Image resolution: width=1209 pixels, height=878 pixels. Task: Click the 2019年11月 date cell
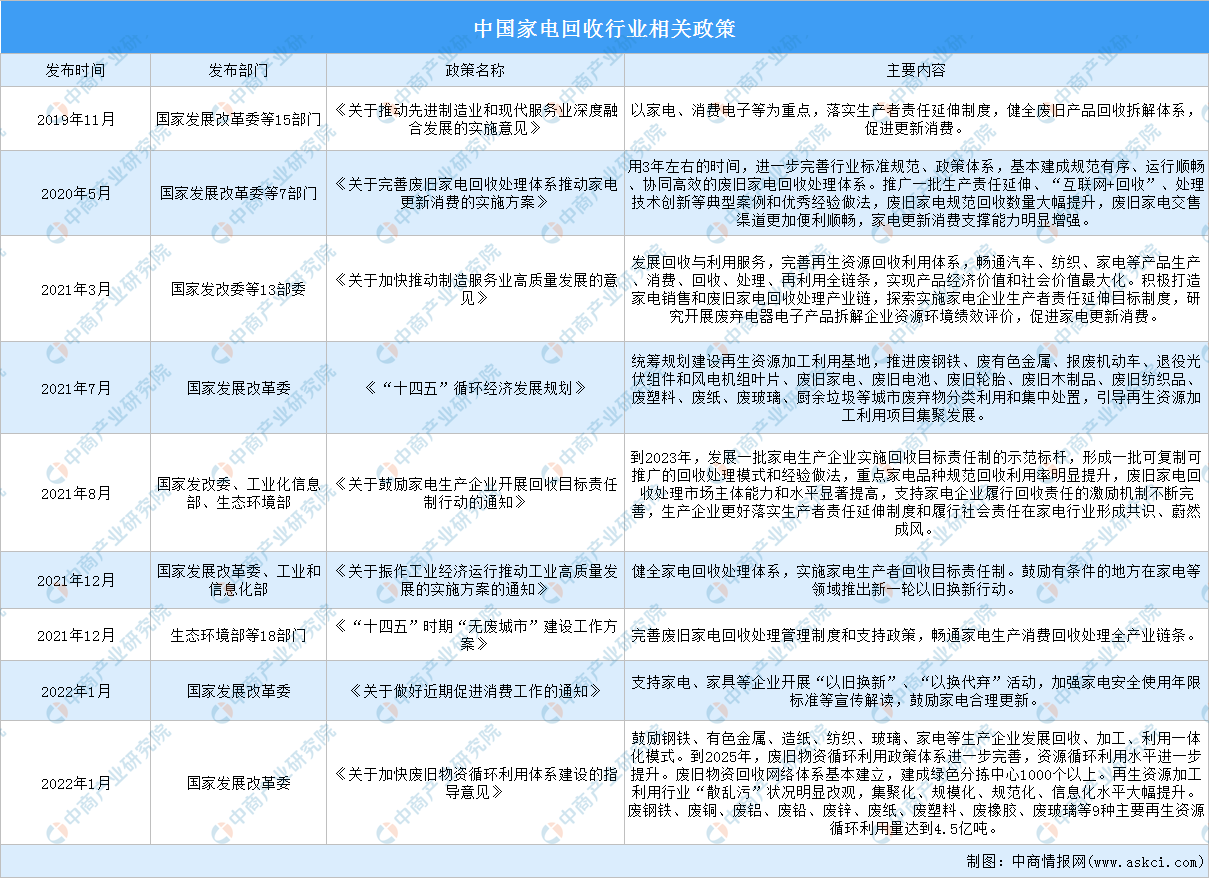75,119
